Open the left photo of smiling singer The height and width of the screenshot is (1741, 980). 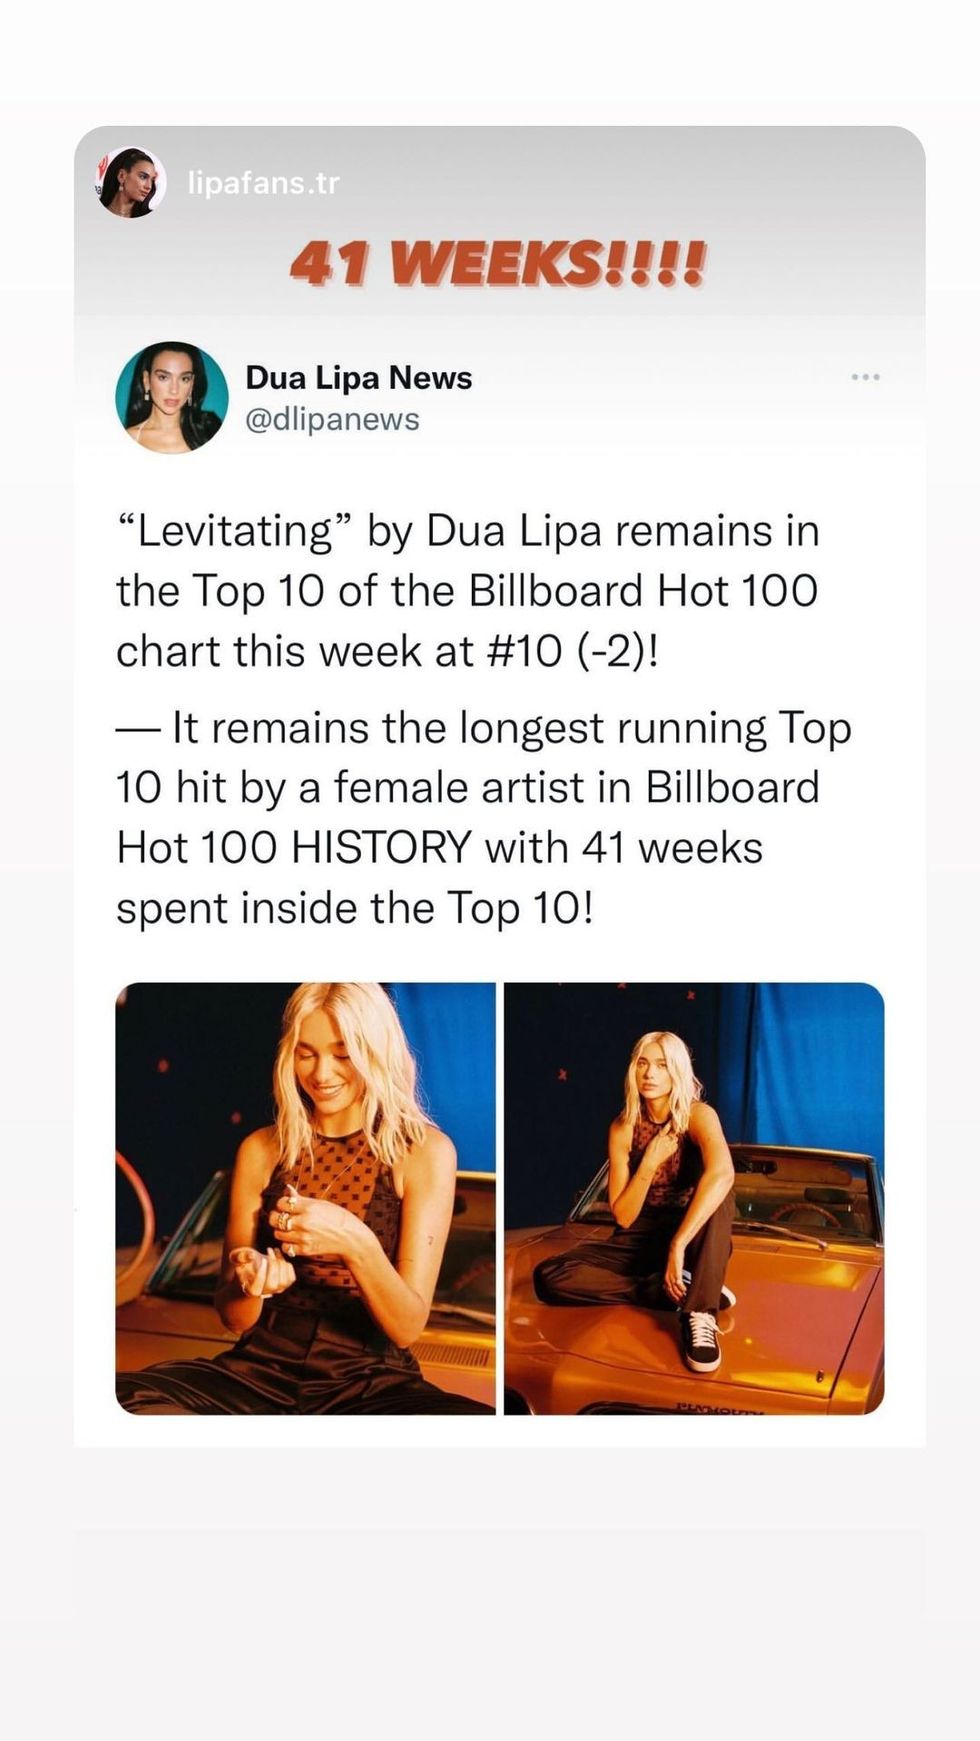pos(305,1198)
